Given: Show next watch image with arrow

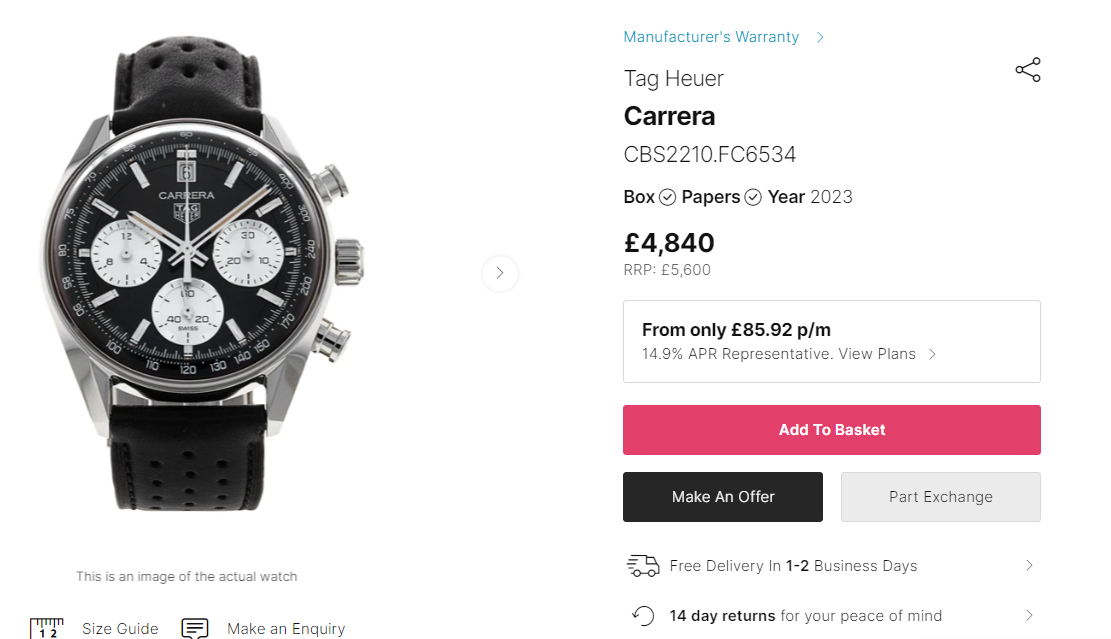Looking at the screenshot, I should tap(500, 273).
